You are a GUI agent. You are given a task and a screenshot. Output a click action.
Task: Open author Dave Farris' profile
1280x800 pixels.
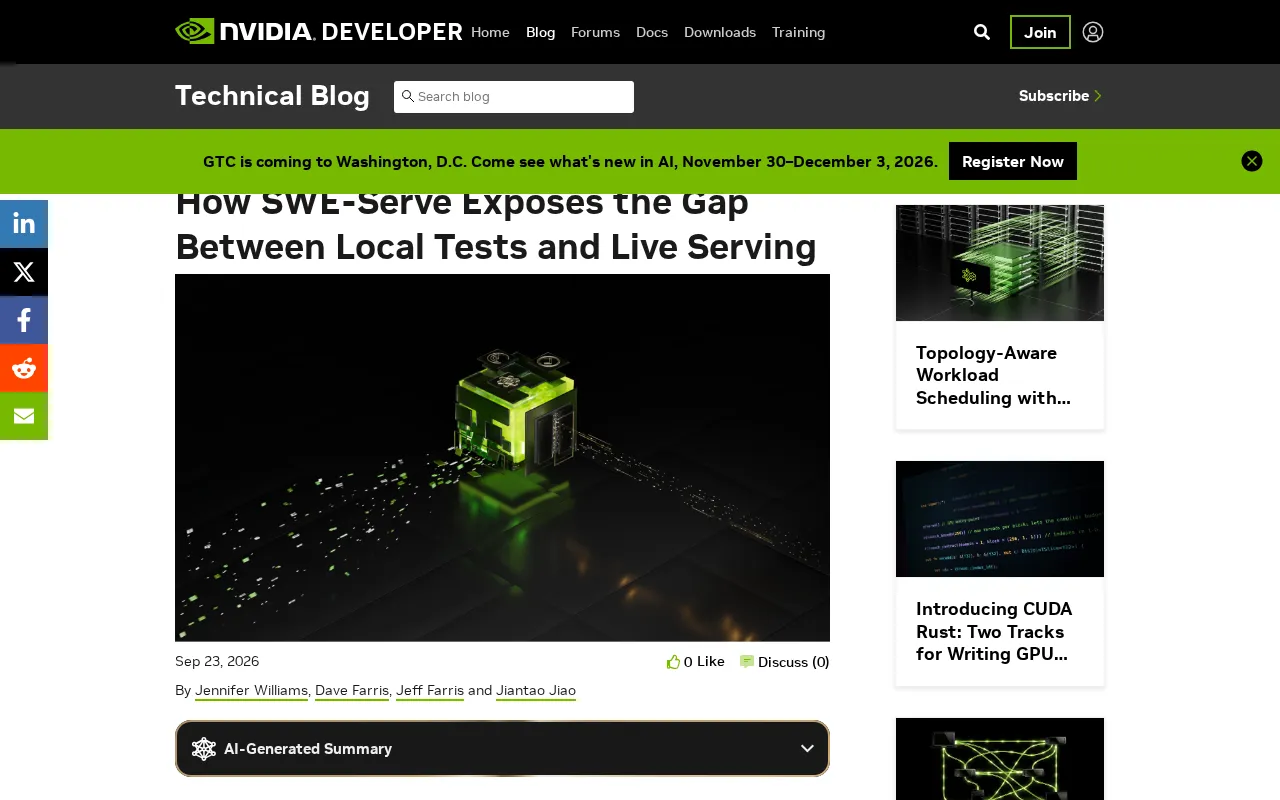352,690
